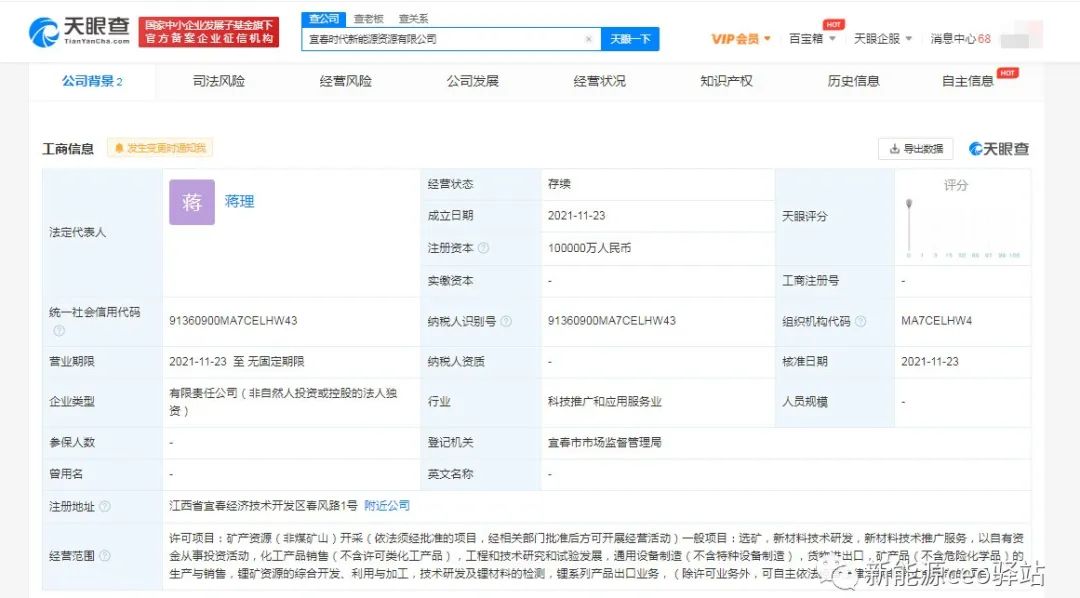The height and width of the screenshot is (598, 1080).
Task: Clear the search box with the X icon
Action: [x=588, y=39]
